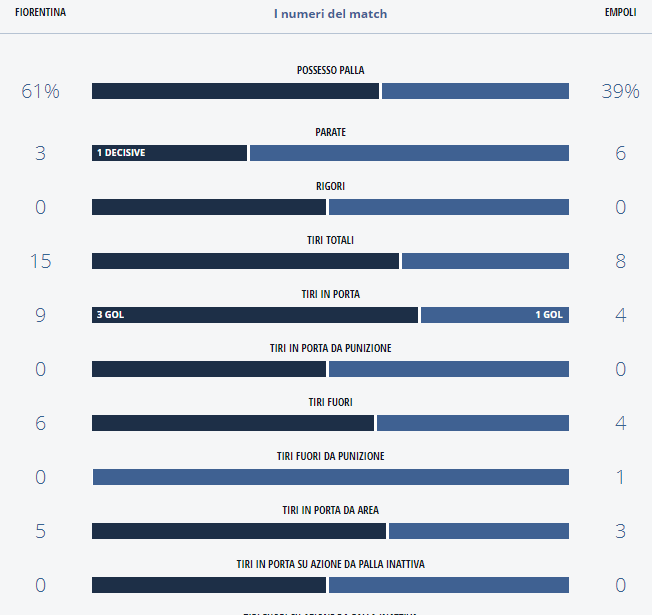The height and width of the screenshot is (615, 652).
Task: Click the '3 GOL' segment of the shots-on-target bar
Action: point(255,315)
